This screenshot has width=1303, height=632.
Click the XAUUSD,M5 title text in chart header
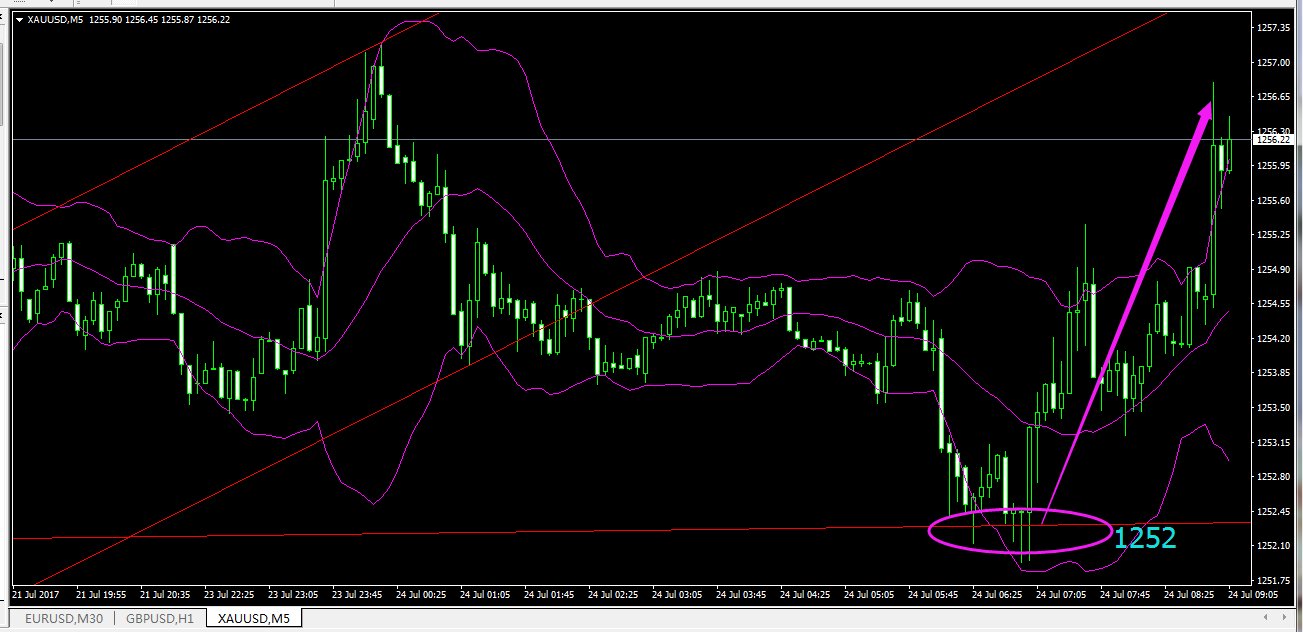54,19
